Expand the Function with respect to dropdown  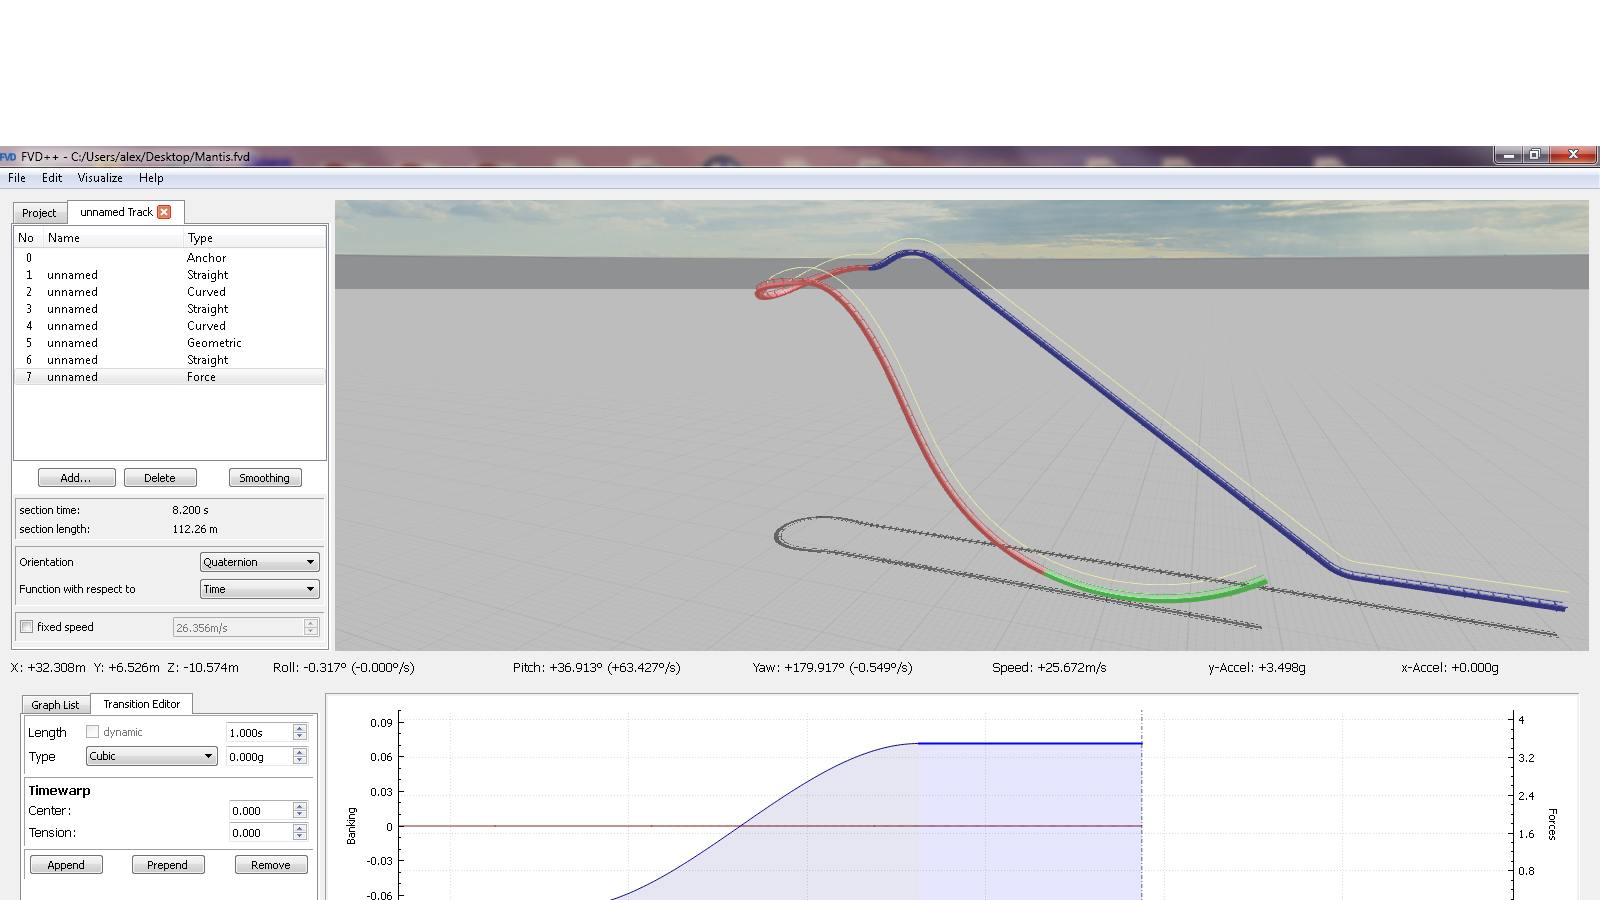[259, 589]
